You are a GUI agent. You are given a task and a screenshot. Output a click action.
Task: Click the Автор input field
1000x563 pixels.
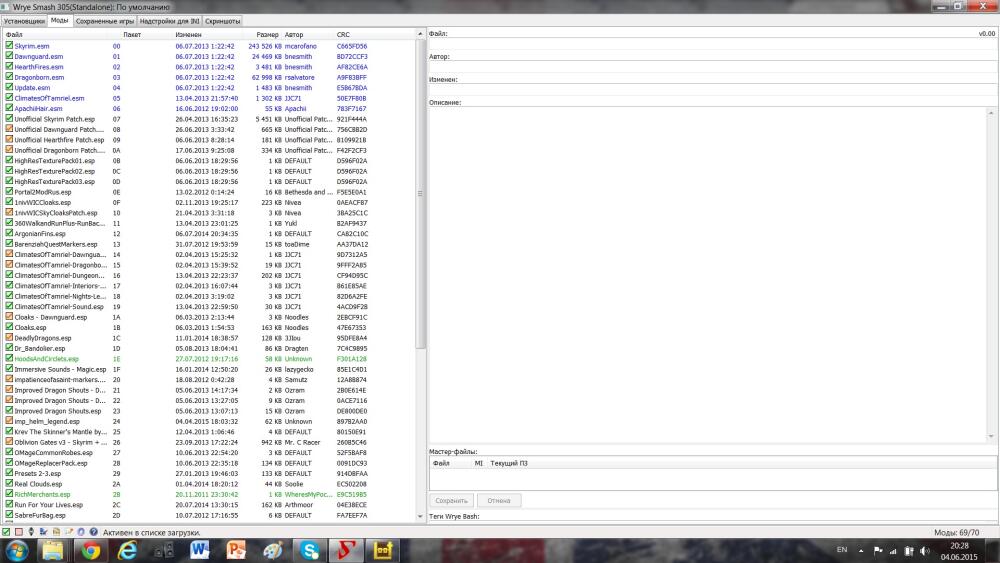click(713, 67)
